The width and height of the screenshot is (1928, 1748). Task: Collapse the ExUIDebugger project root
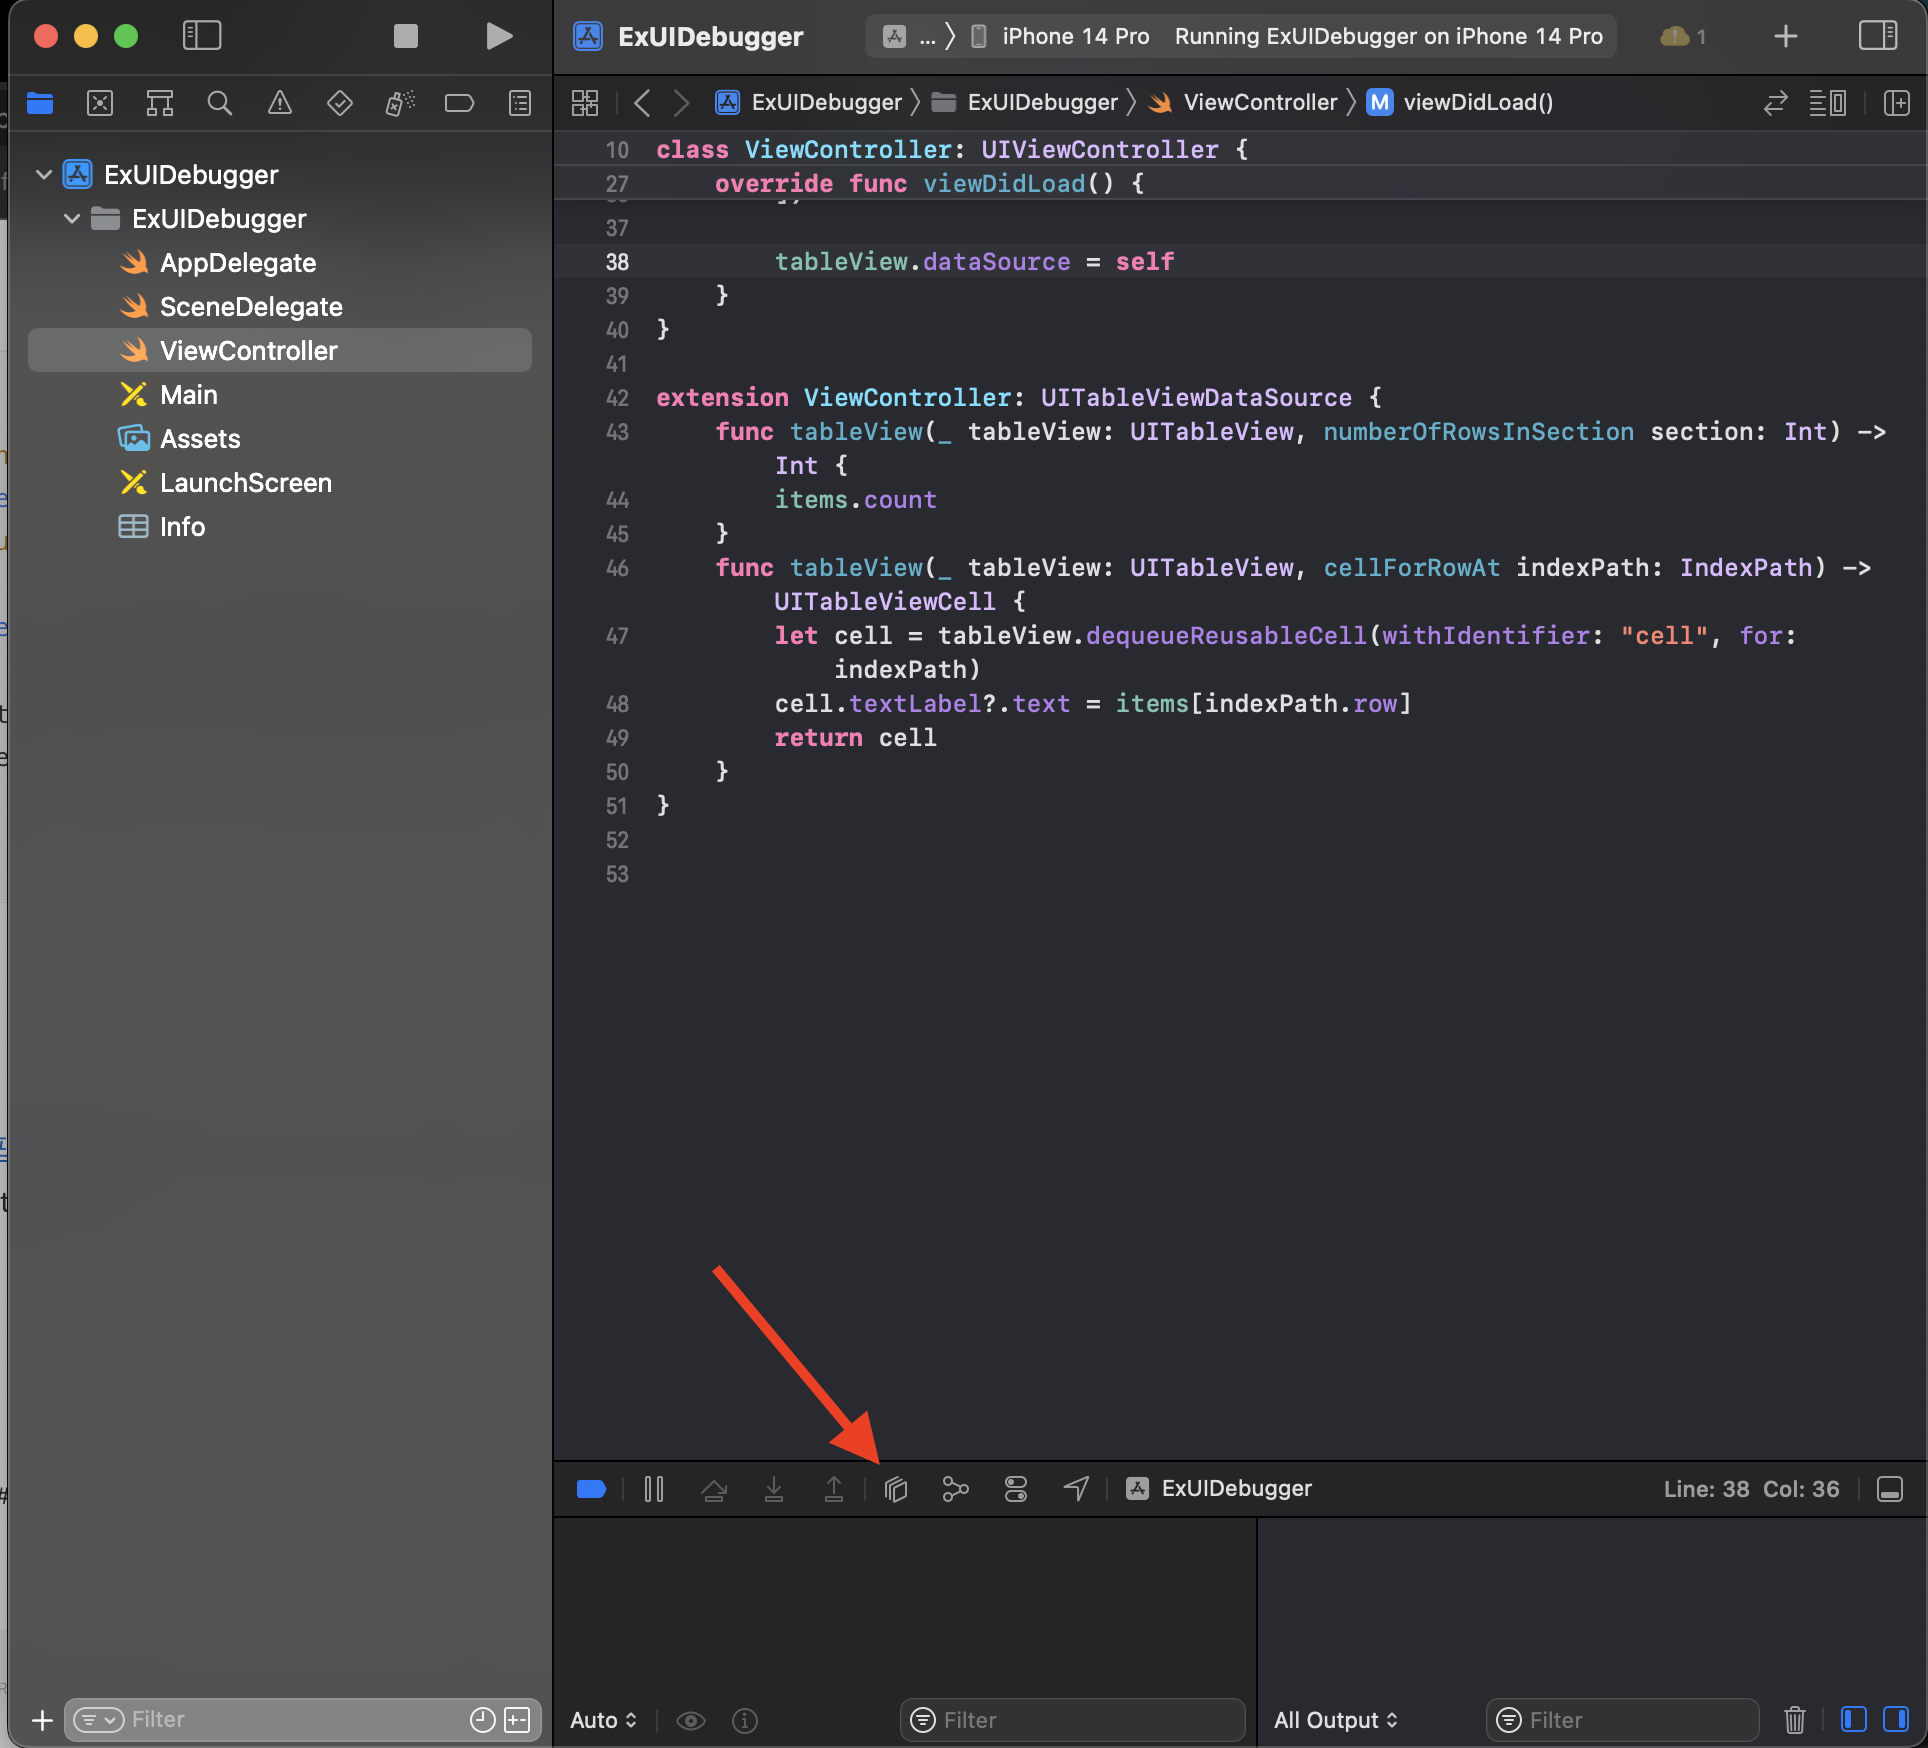(x=44, y=175)
